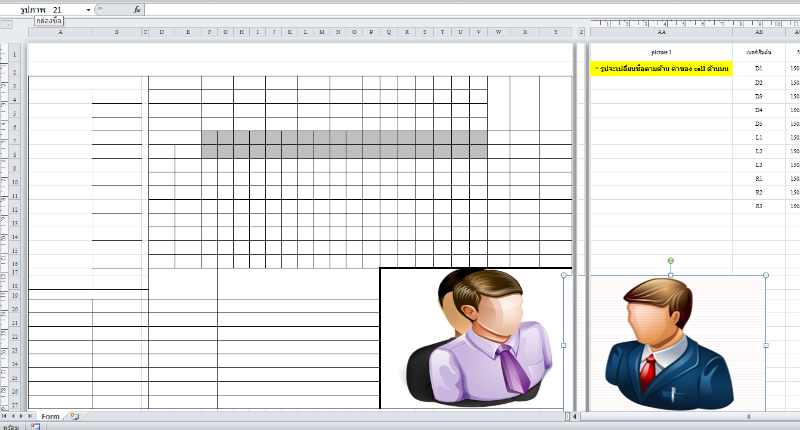Select row 1 header
The image size is (800, 430).
[x=15, y=54]
